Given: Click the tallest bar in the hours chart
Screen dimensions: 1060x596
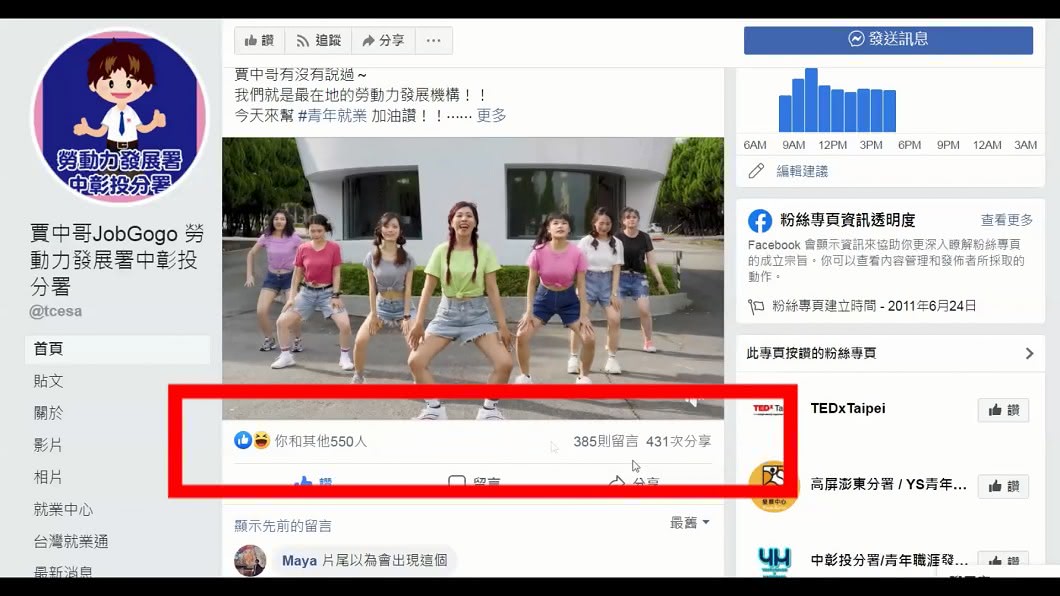Looking at the screenshot, I should coord(811,100).
